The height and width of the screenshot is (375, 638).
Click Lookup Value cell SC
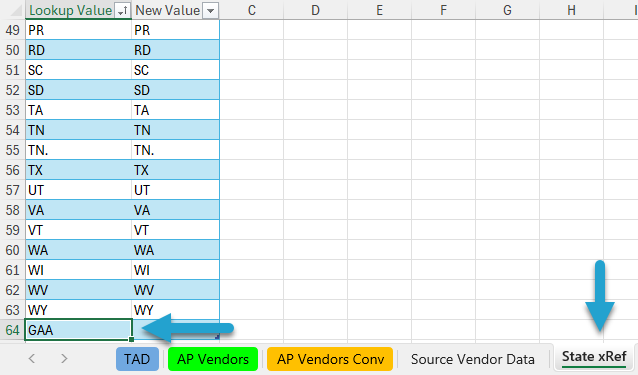tap(79, 70)
